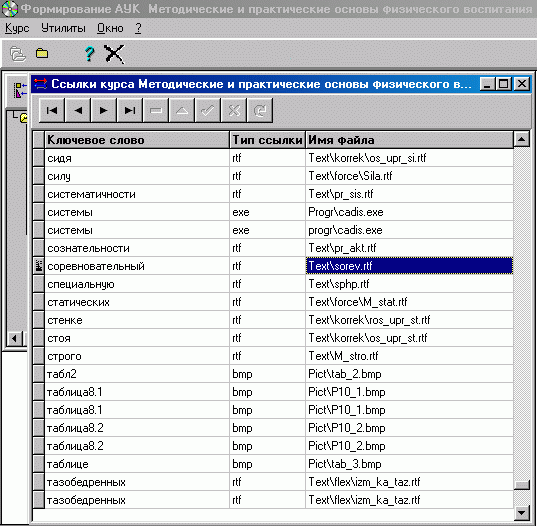This screenshot has width=537, height=526.
Task: Select the Text\sorev.rtf file name cell
Action: point(409,266)
